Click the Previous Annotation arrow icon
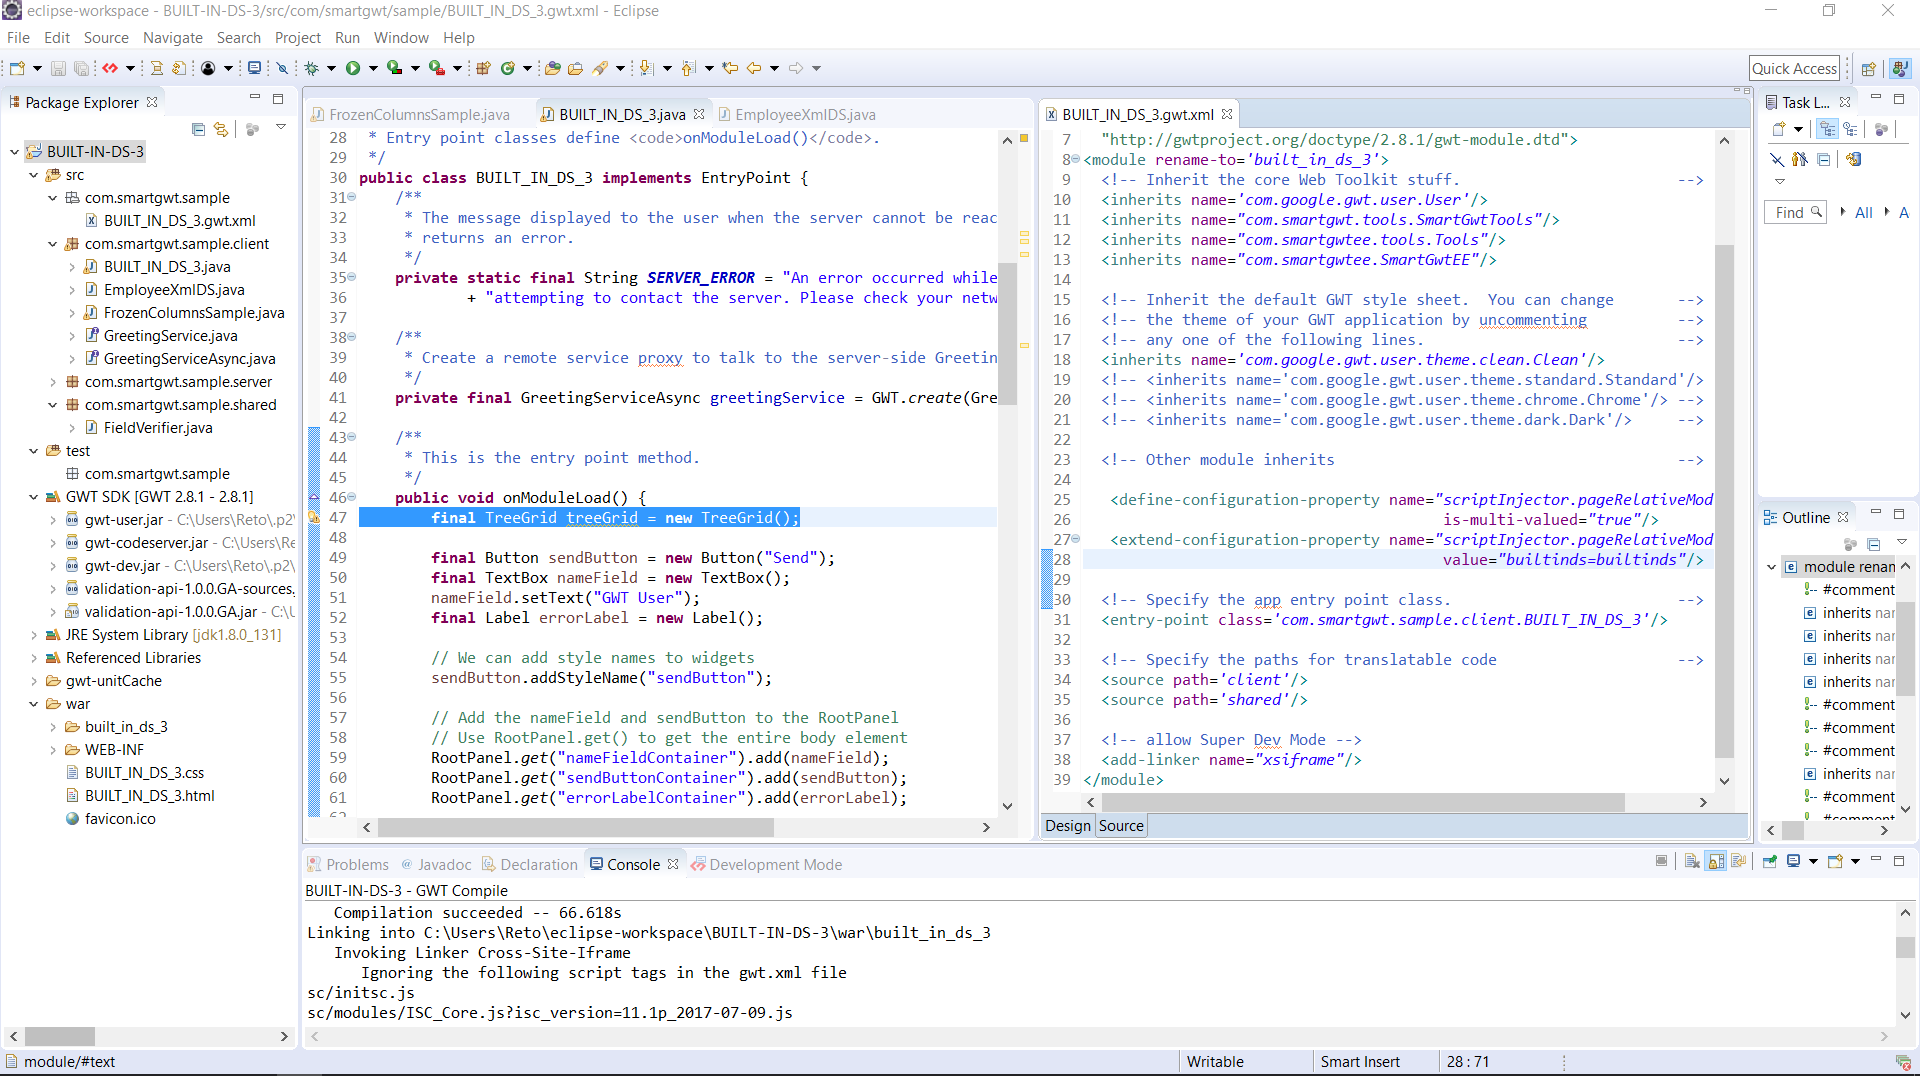The height and width of the screenshot is (1076, 1920). [x=688, y=68]
